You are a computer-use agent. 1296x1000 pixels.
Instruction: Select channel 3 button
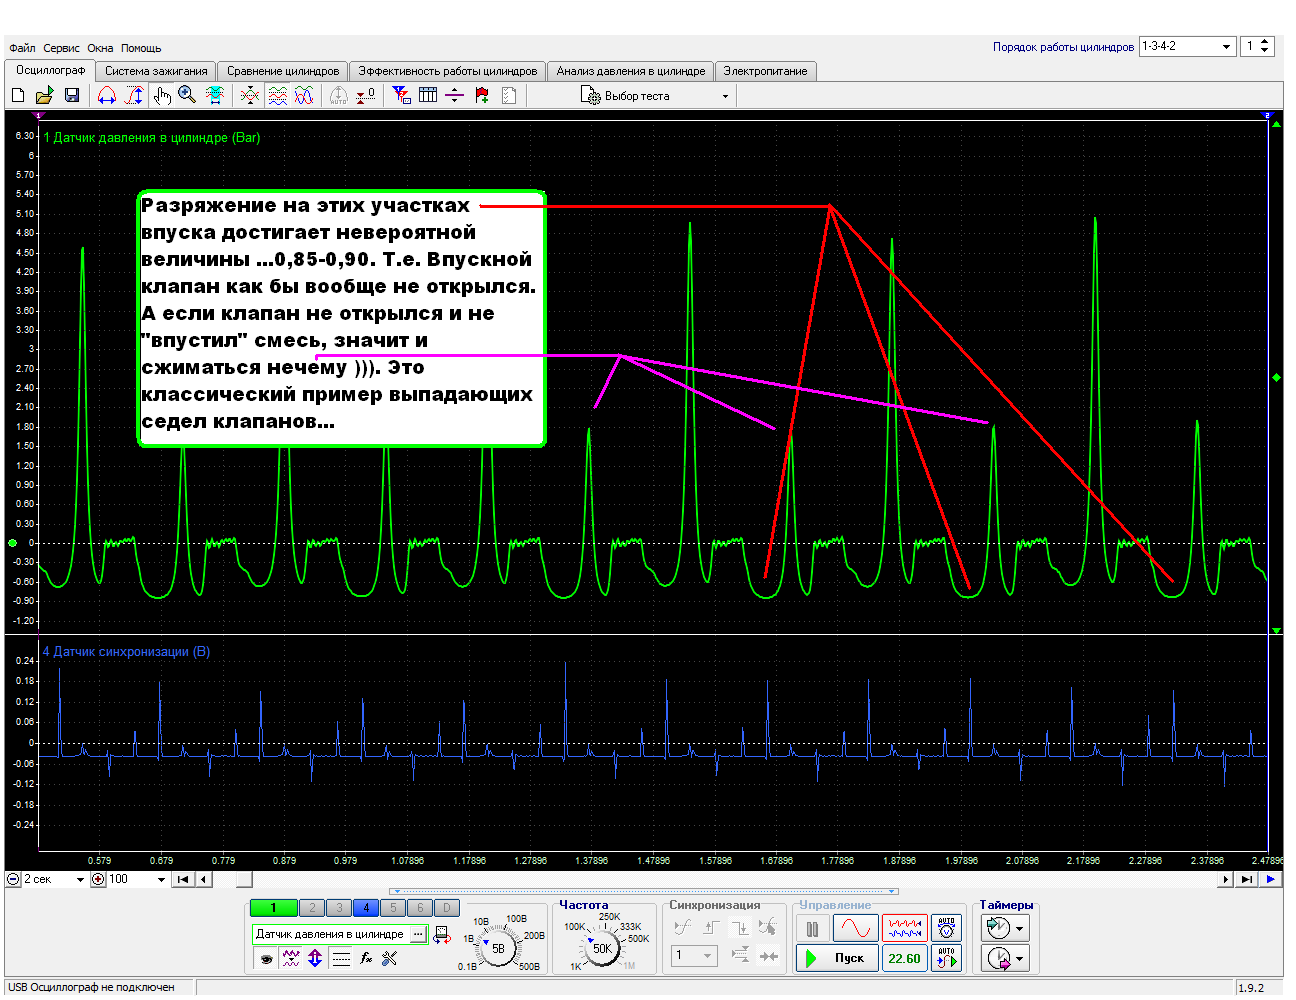point(339,908)
